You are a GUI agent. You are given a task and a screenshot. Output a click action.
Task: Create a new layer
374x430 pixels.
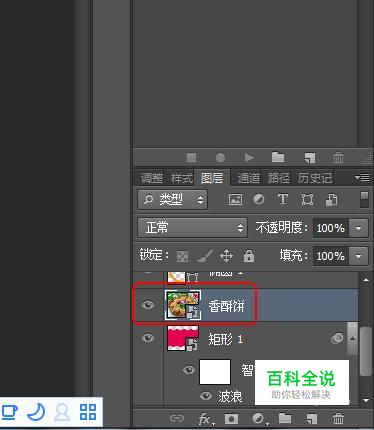tap(312, 419)
